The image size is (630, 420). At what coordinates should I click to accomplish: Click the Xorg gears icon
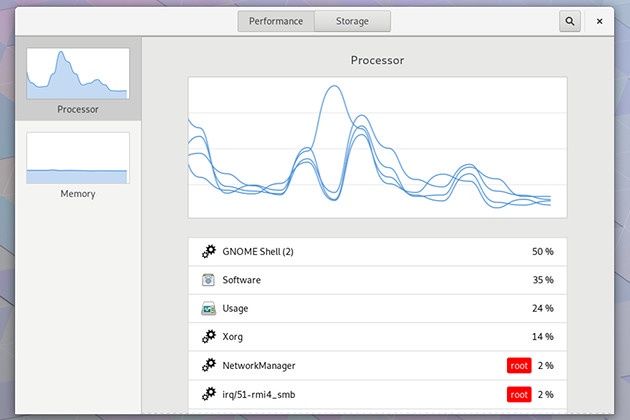(209, 336)
